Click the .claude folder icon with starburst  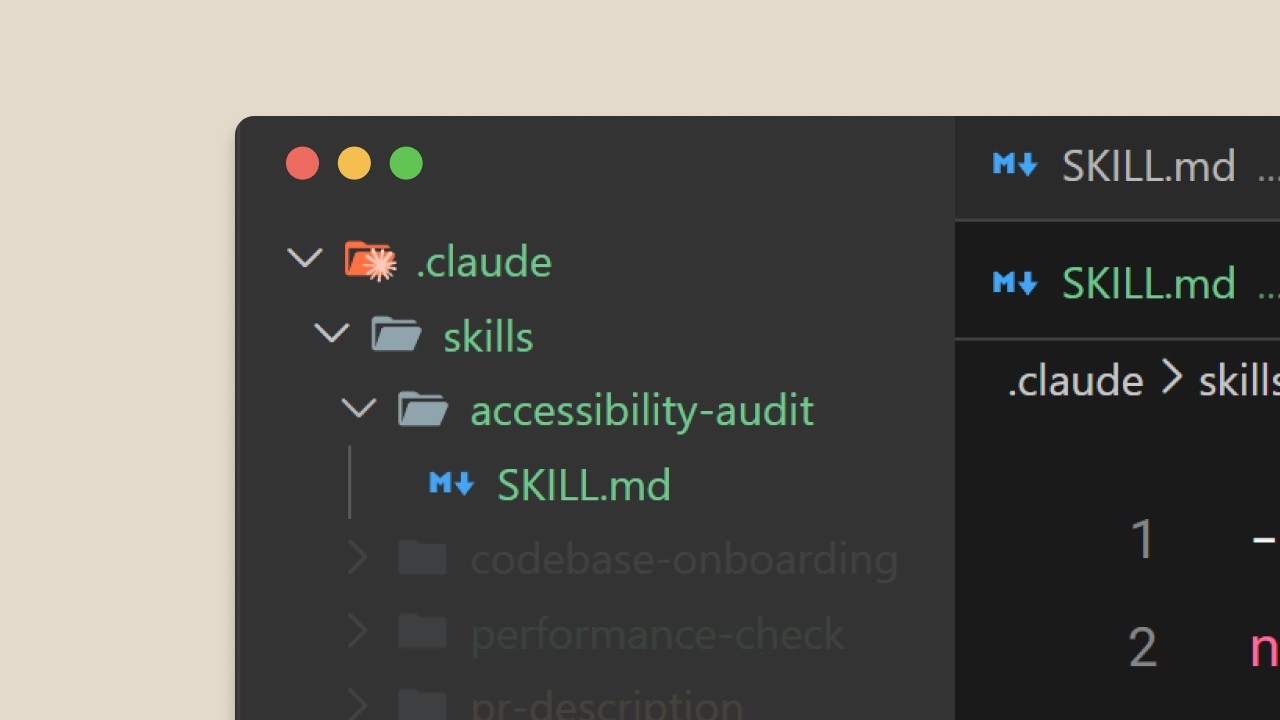[x=370, y=261]
